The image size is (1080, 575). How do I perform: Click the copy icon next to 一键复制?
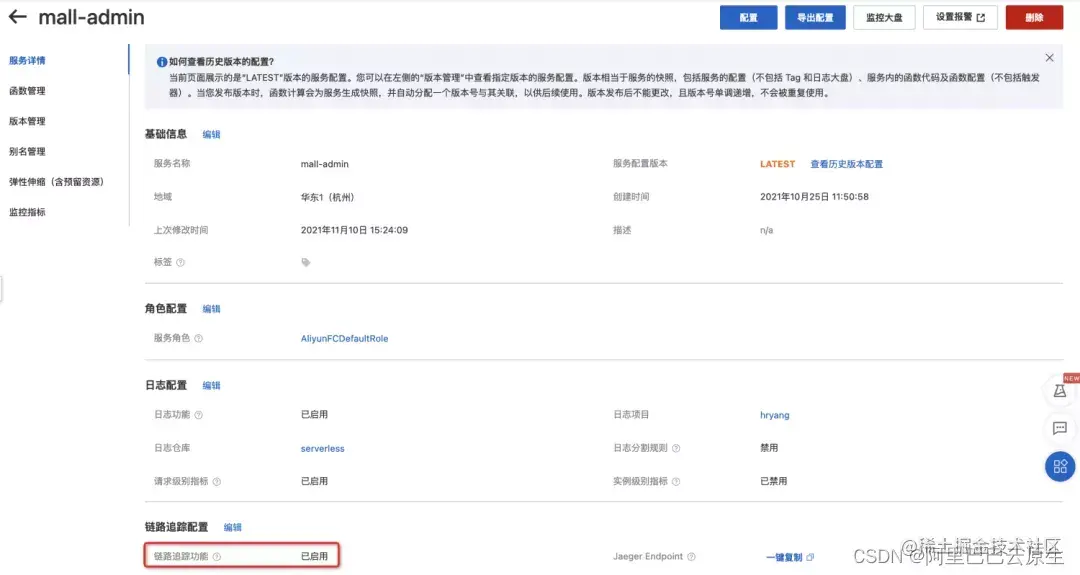pos(810,557)
